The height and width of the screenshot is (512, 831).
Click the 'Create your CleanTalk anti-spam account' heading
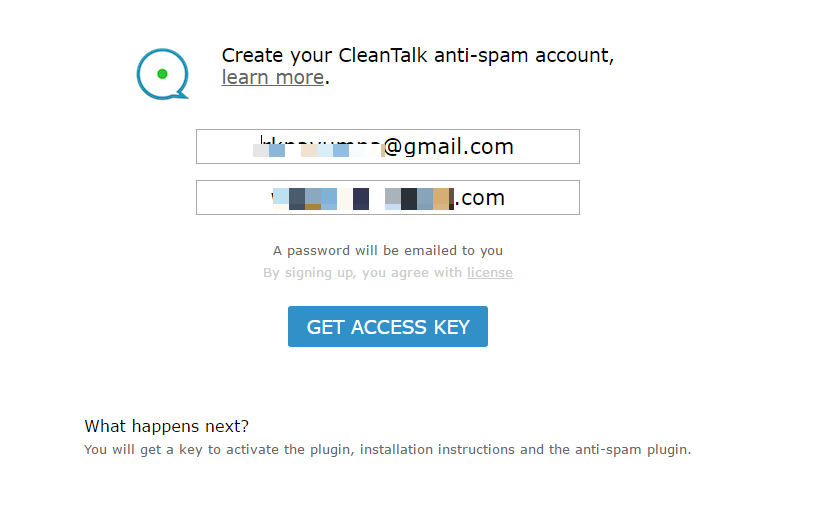point(418,56)
